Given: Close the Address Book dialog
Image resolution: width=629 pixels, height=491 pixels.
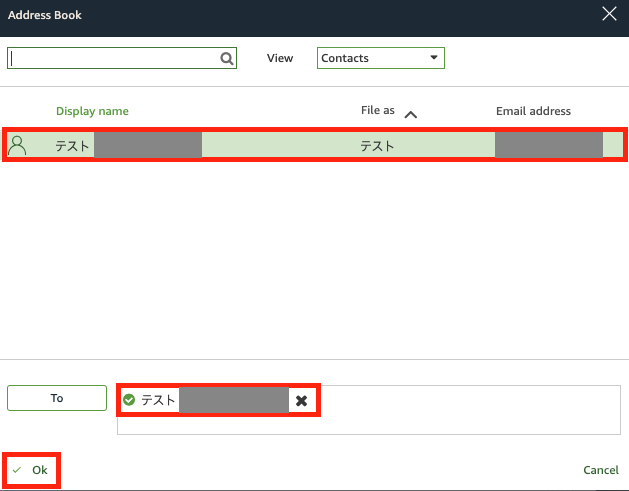Looking at the screenshot, I should tap(608, 14).
